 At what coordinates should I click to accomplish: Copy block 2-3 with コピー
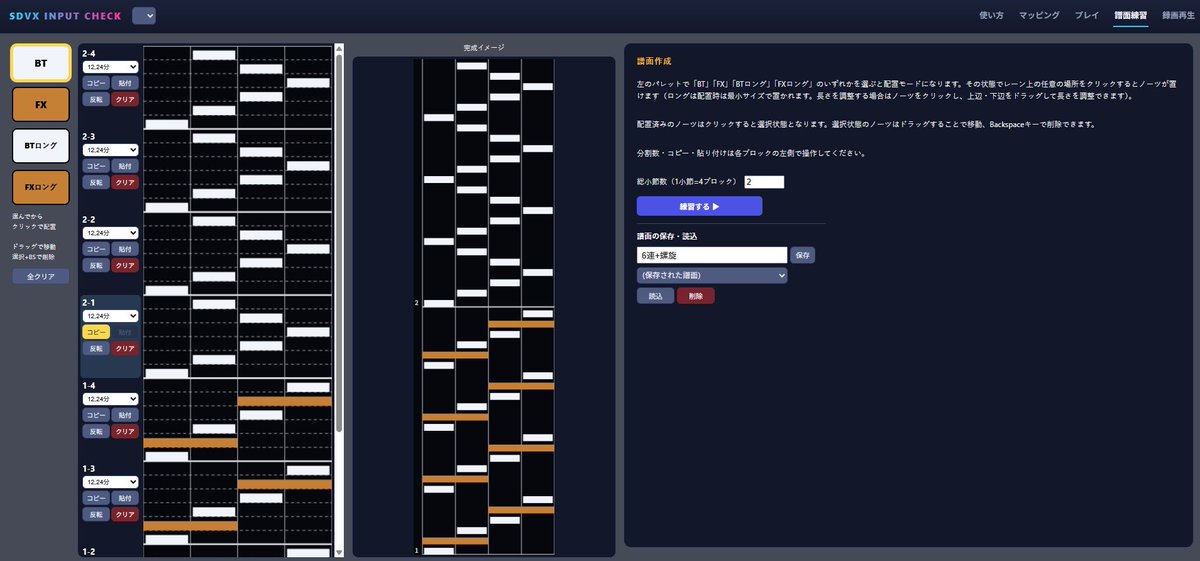(x=96, y=165)
